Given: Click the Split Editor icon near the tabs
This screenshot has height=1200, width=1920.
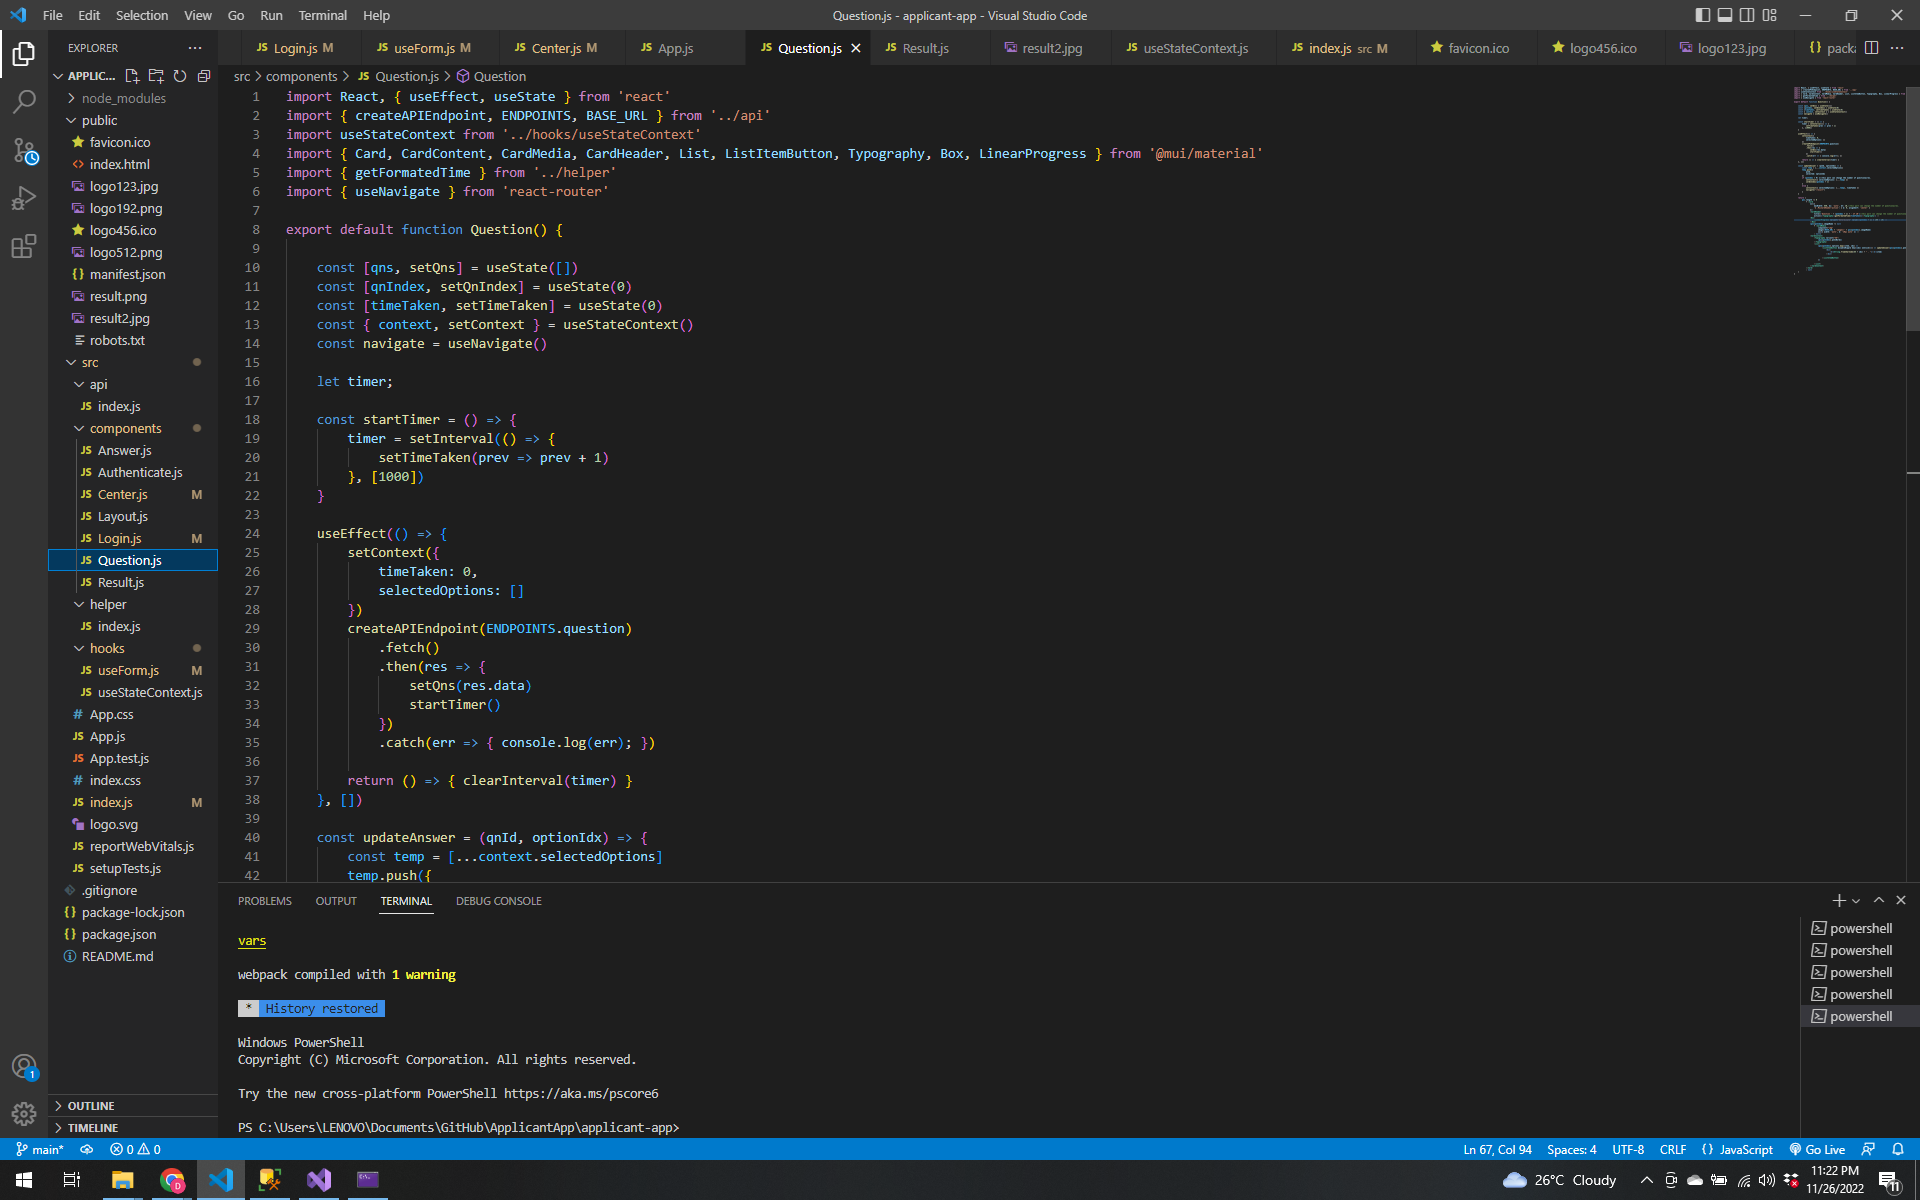Looking at the screenshot, I should tap(1871, 47).
